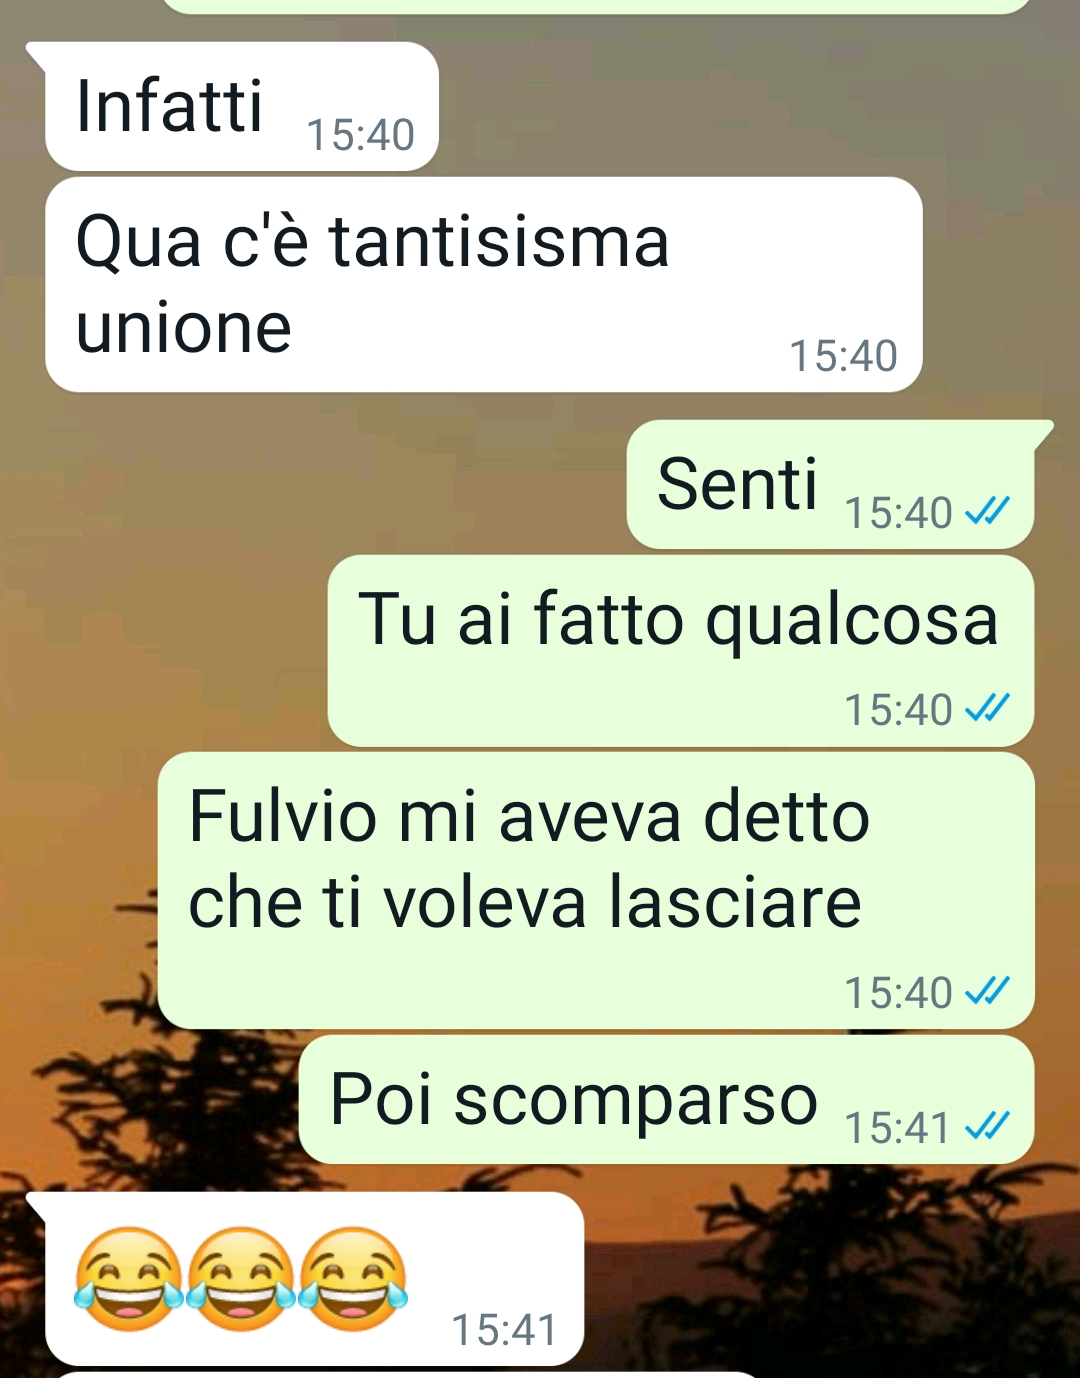Click the read receipt ticks on 'Senti'
This screenshot has height=1378, width=1080.
pyautogui.click(x=987, y=512)
